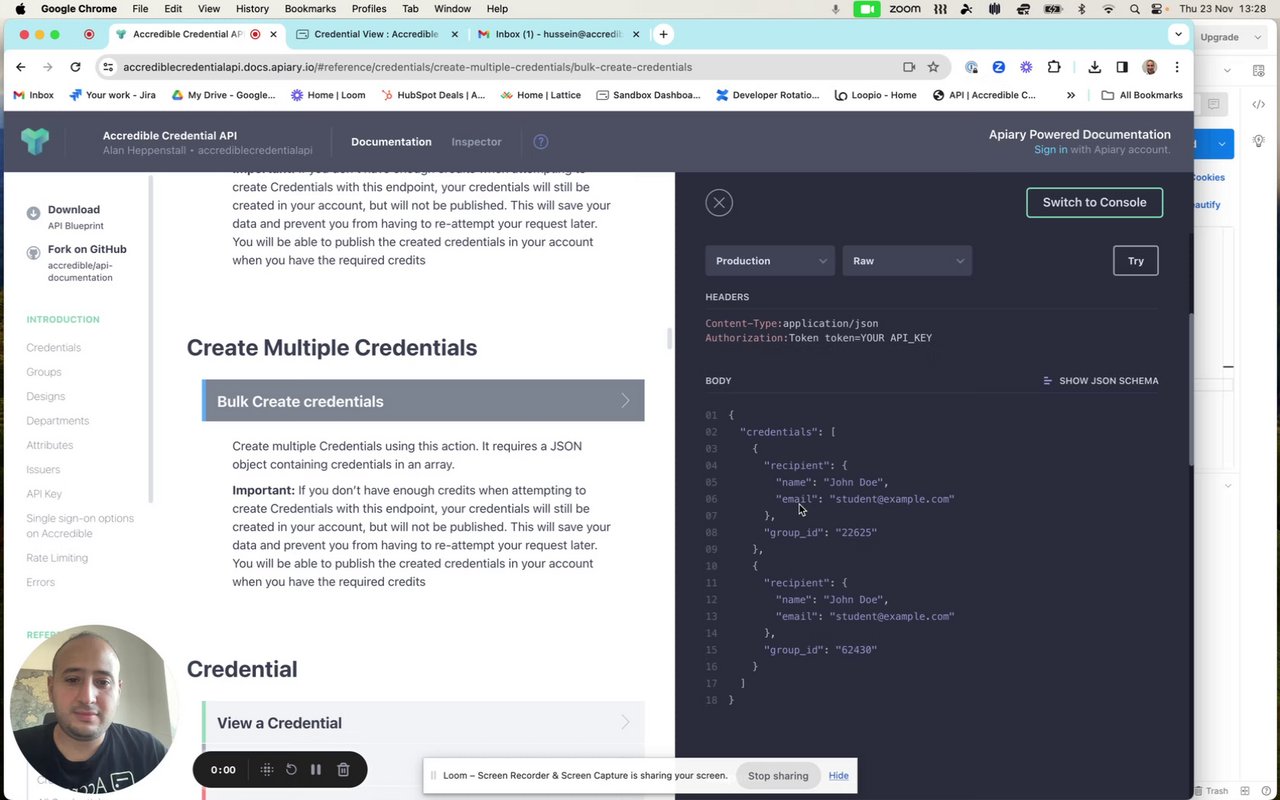Open the blue button's dropdown arrow in background window
1280x800 pixels.
point(1222,144)
